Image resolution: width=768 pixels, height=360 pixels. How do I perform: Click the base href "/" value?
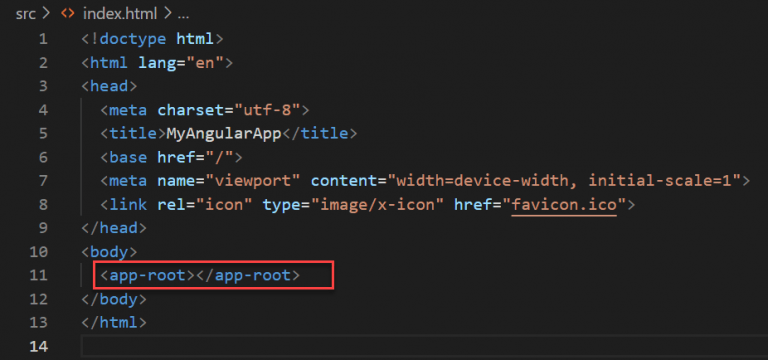pyautogui.click(x=219, y=157)
